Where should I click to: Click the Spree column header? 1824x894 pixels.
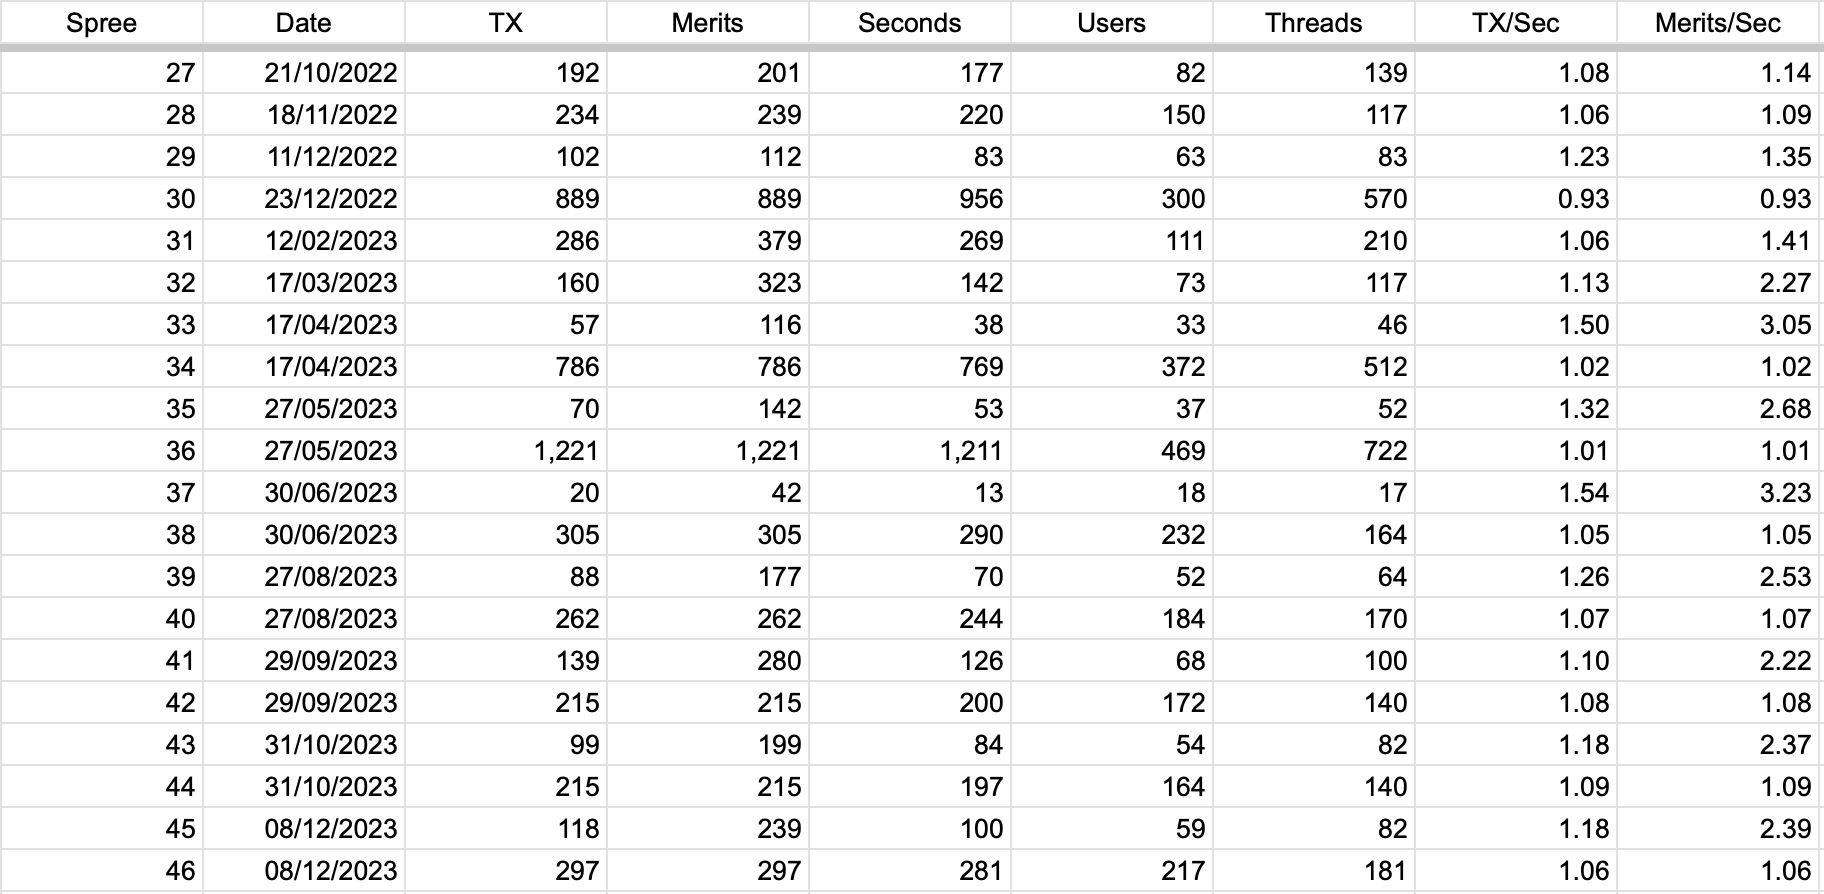(x=101, y=23)
